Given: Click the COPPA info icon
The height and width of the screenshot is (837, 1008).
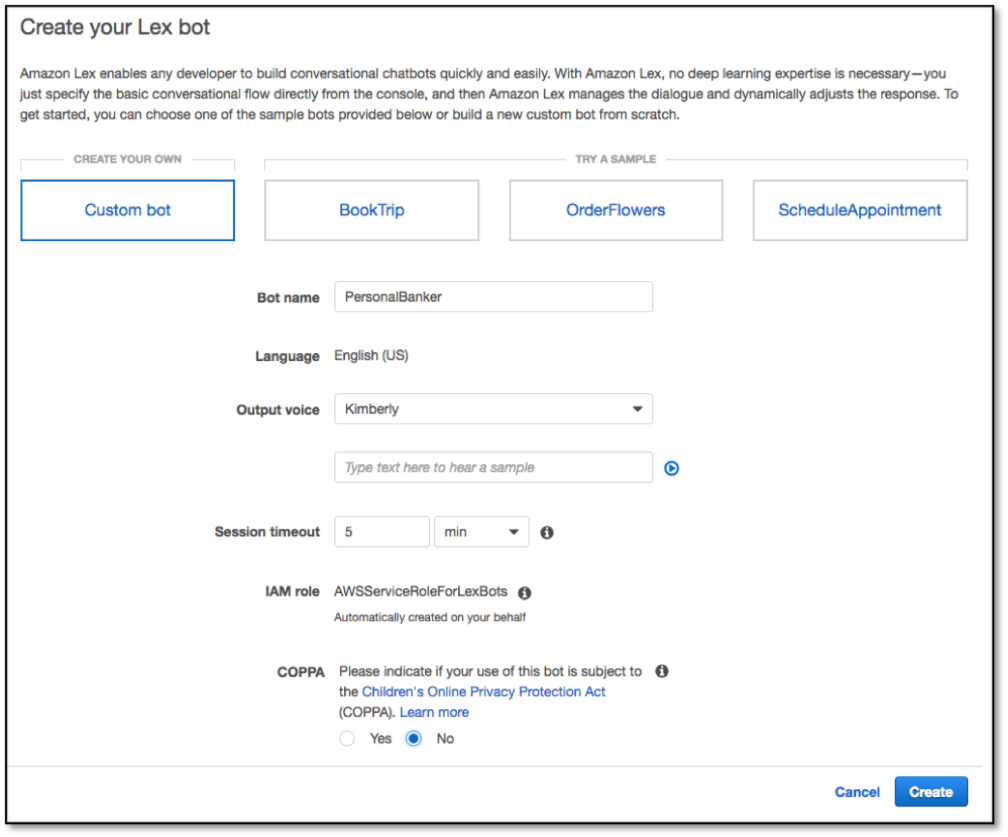Looking at the screenshot, I should 662,671.
